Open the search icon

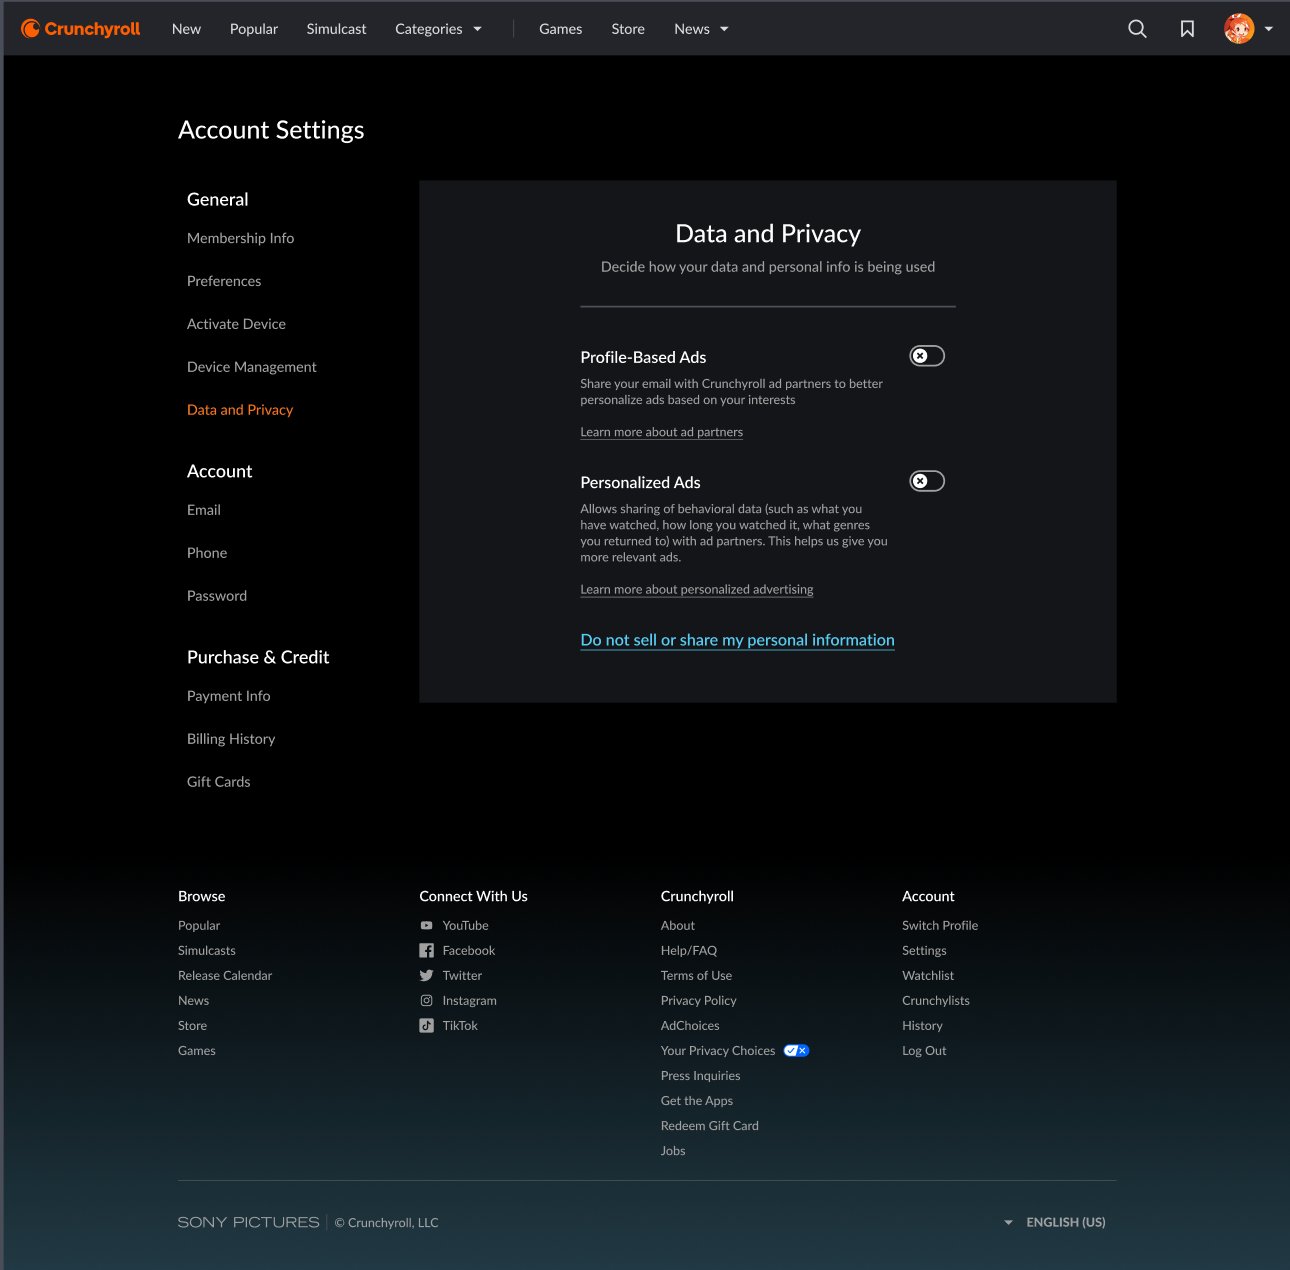(1137, 29)
